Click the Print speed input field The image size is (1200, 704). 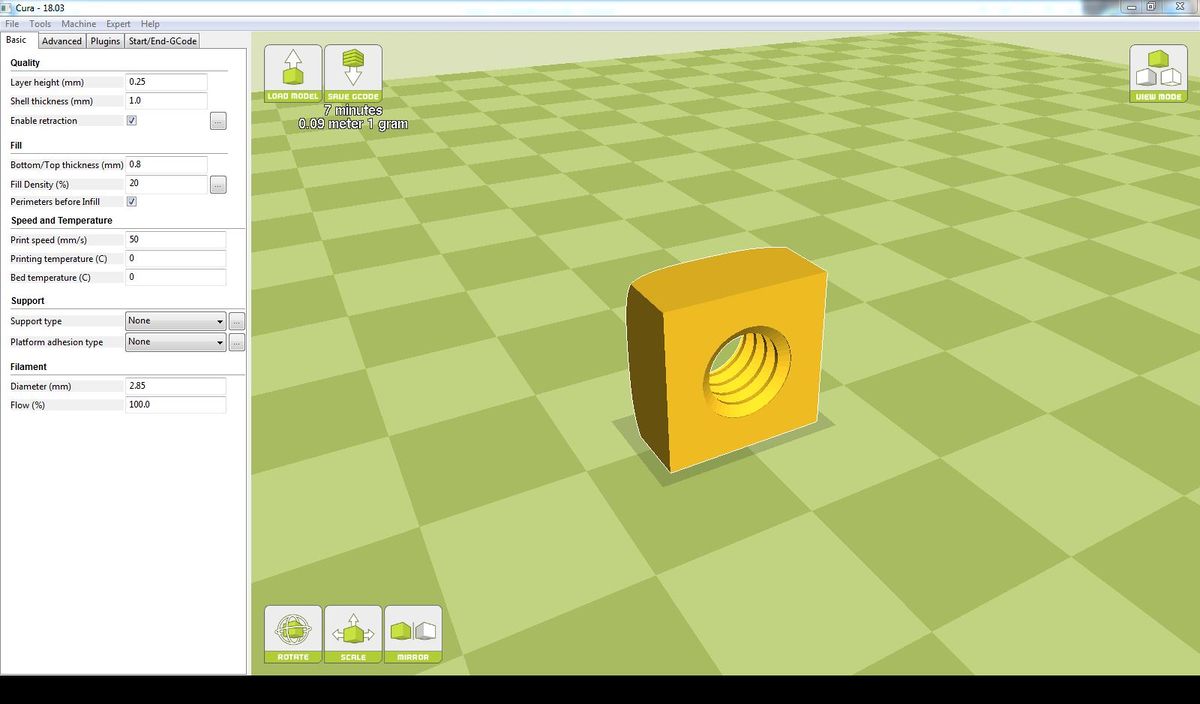click(175, 240)
